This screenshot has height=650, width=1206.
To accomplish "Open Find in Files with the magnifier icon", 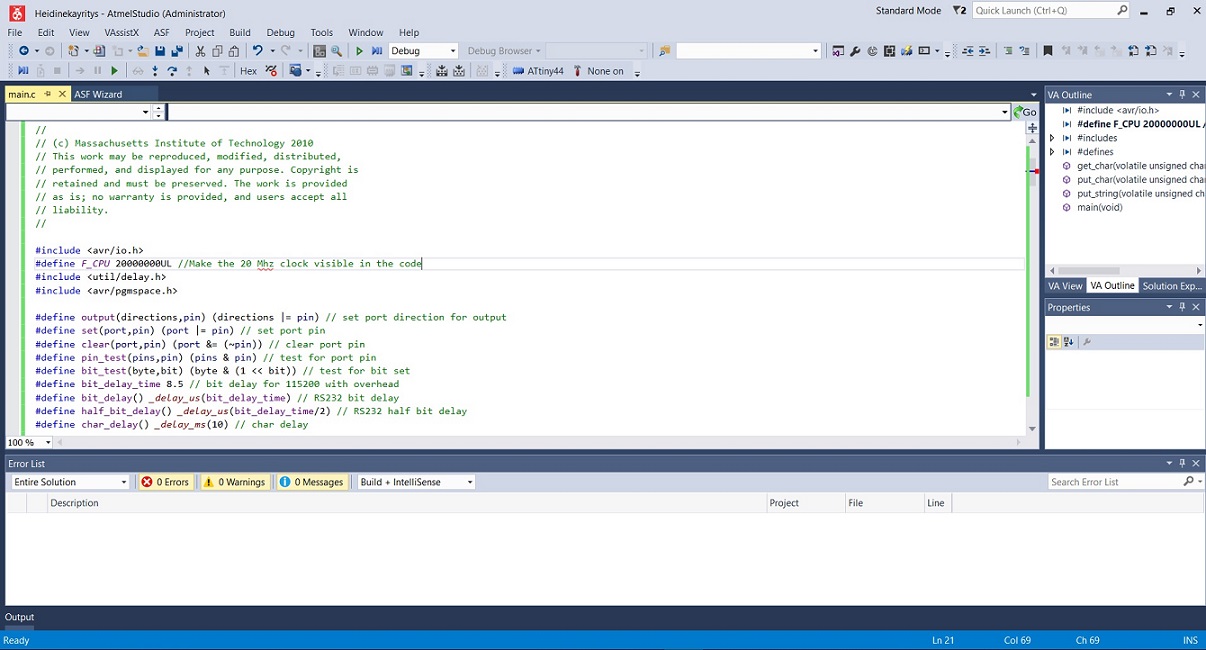I will coord(338,50).
